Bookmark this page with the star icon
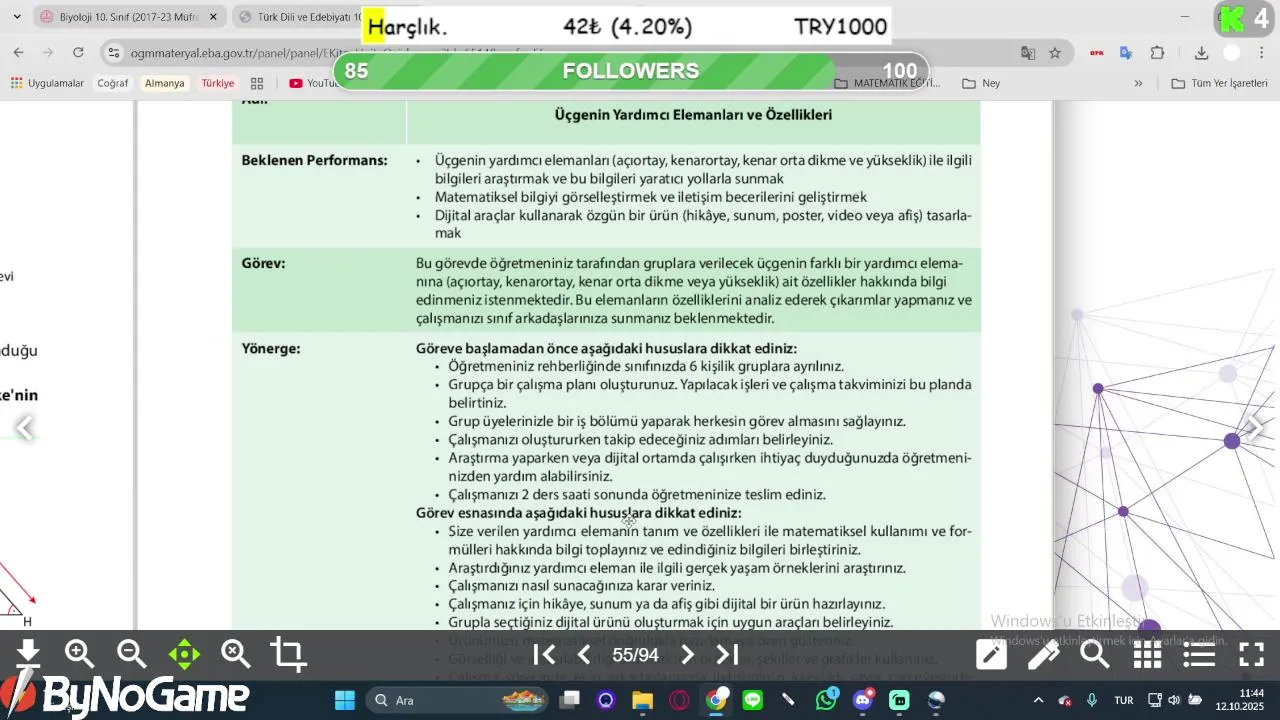This screenshot has width=1280, height=720. [x=1055, y=53]
